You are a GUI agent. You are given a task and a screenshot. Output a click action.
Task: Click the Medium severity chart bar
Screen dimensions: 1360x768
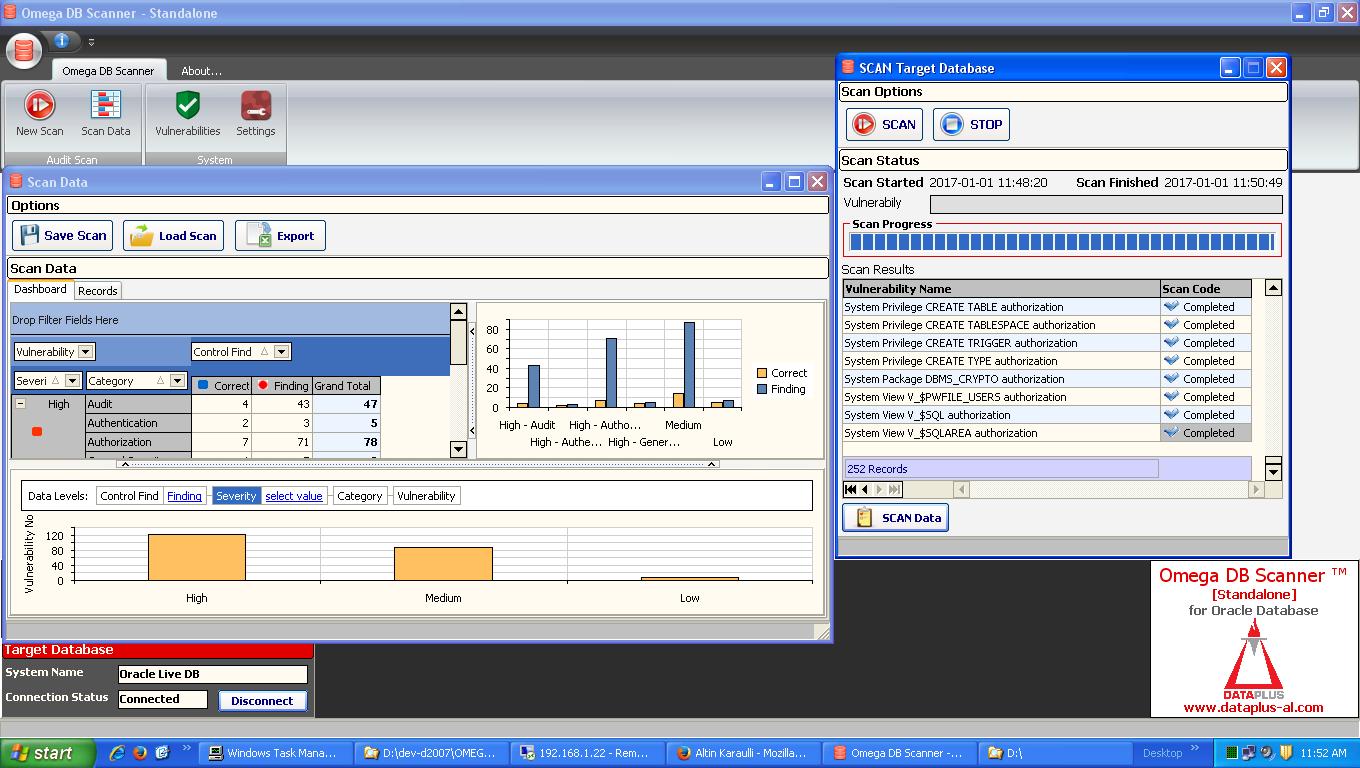tap(443, 564)
